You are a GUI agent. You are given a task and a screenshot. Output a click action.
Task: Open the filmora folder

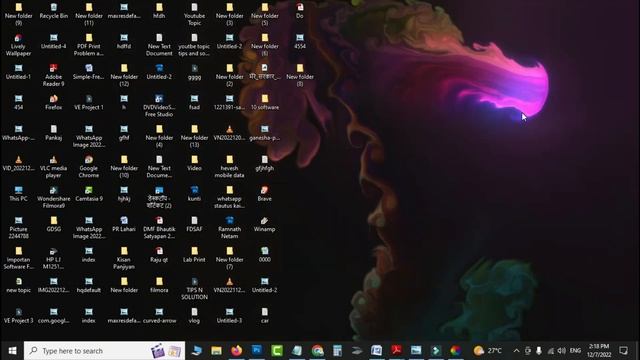pyautogui.click(x=159, y=285)
